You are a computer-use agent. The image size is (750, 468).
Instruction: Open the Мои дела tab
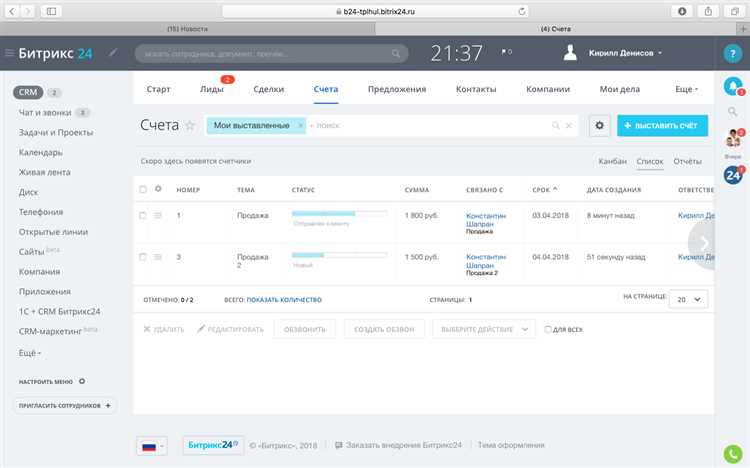click(620, 89)
